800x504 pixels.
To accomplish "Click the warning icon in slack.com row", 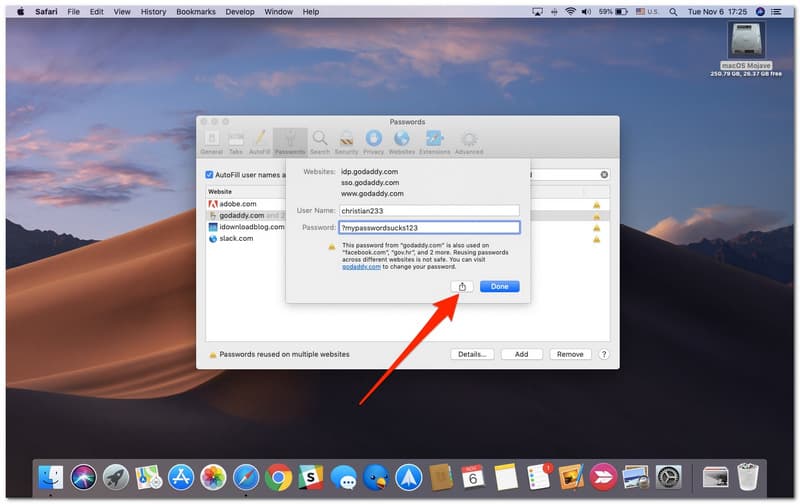I will pyautogui.click(x=596, y=239).
